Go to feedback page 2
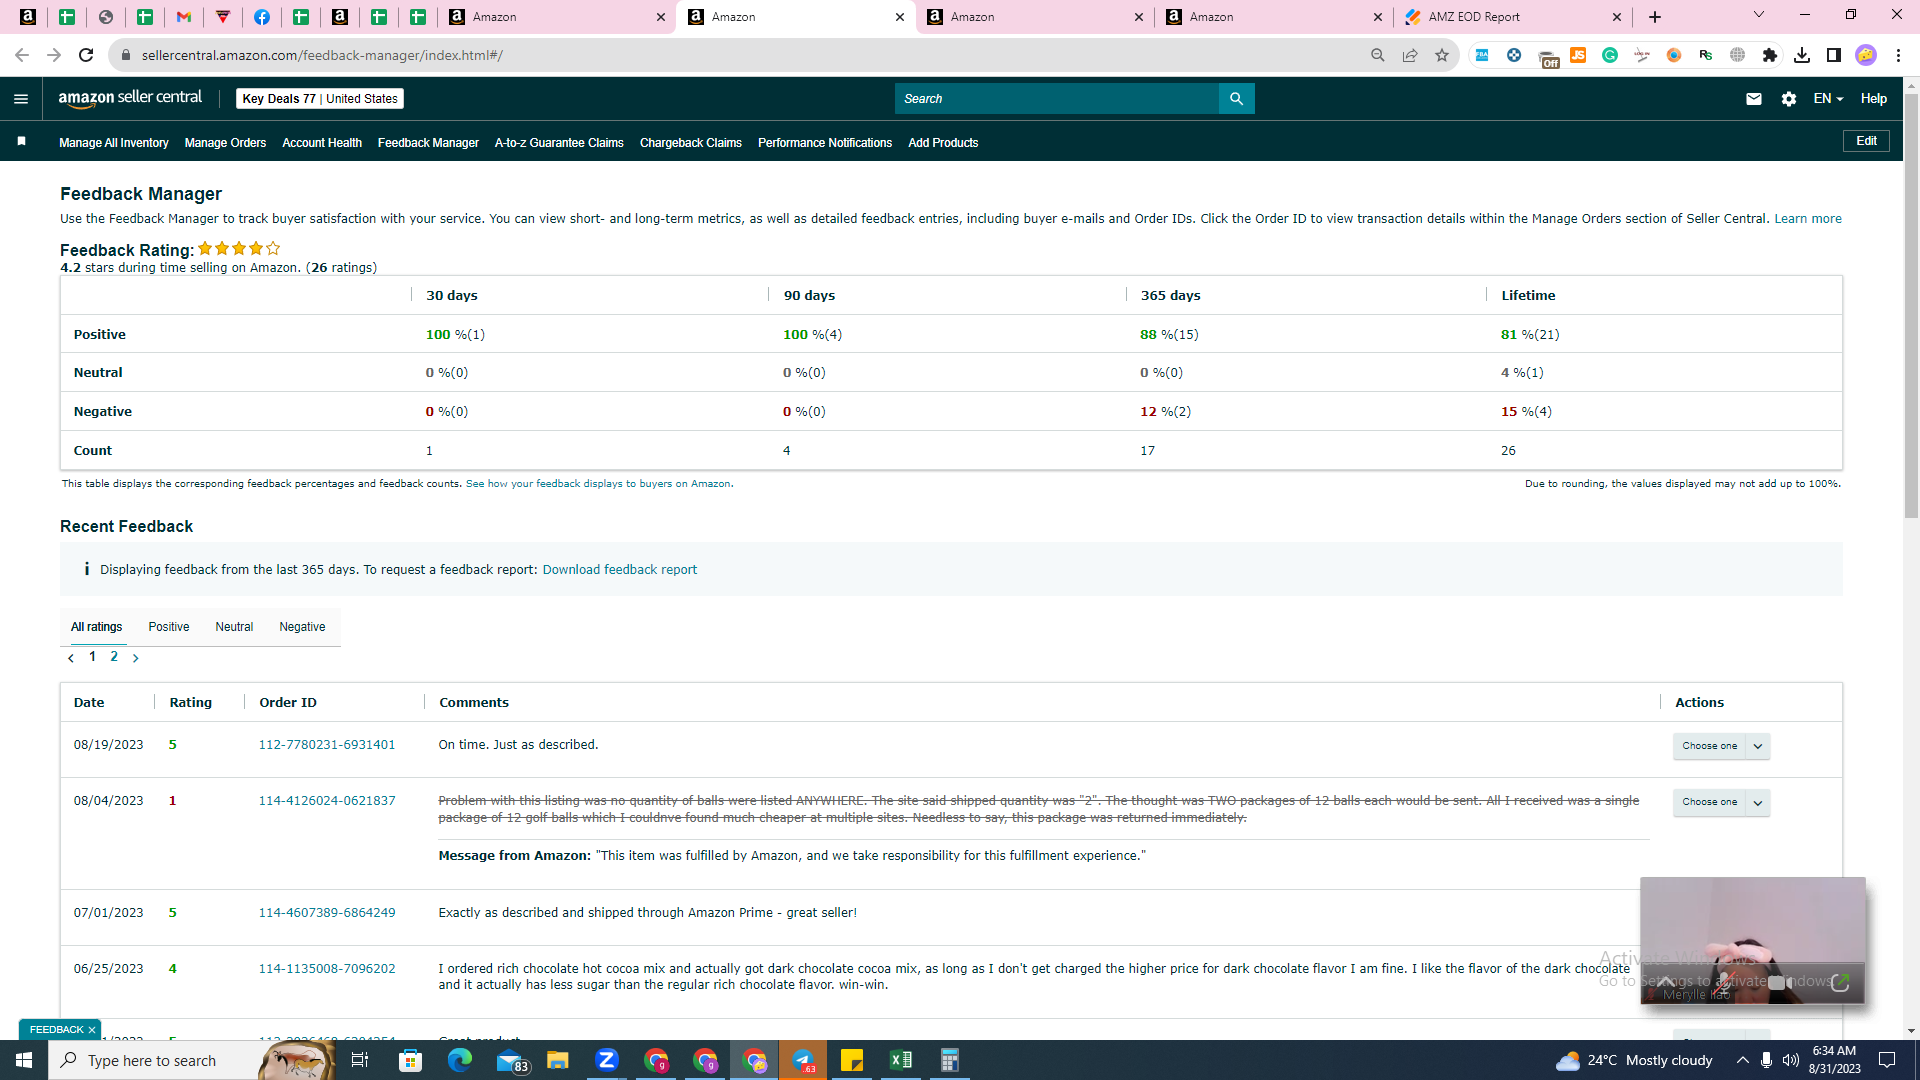This screenshot has height=1080, width=1920. (114, 657)
